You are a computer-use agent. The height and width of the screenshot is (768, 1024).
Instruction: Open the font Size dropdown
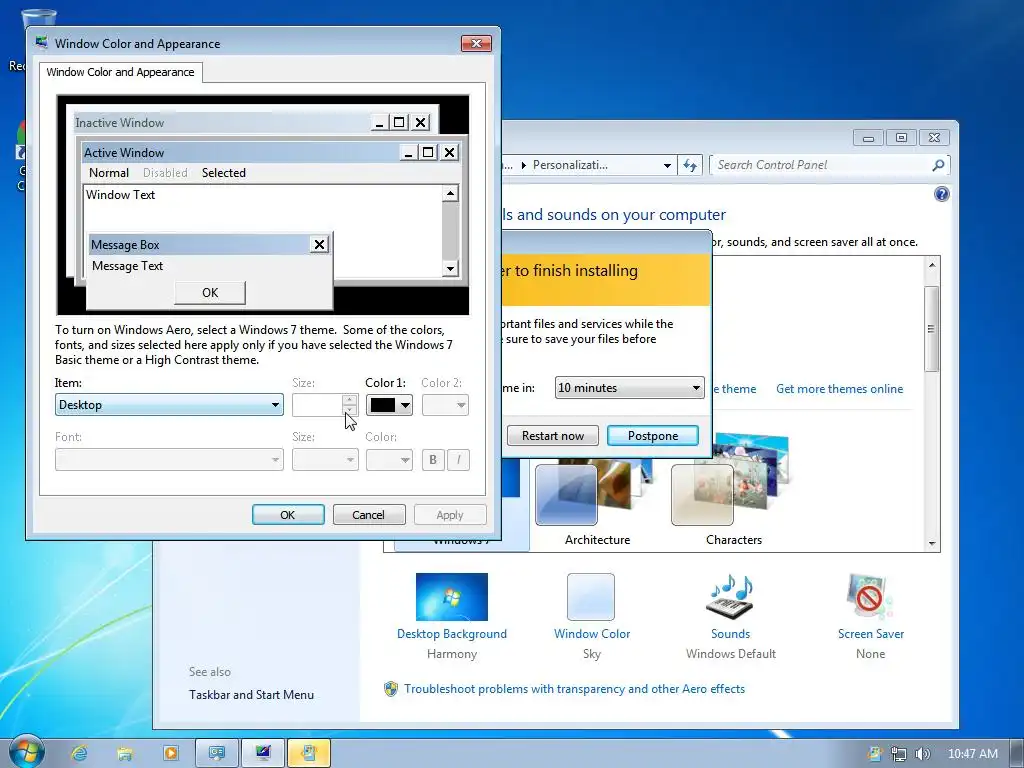[x=325, y=460]
